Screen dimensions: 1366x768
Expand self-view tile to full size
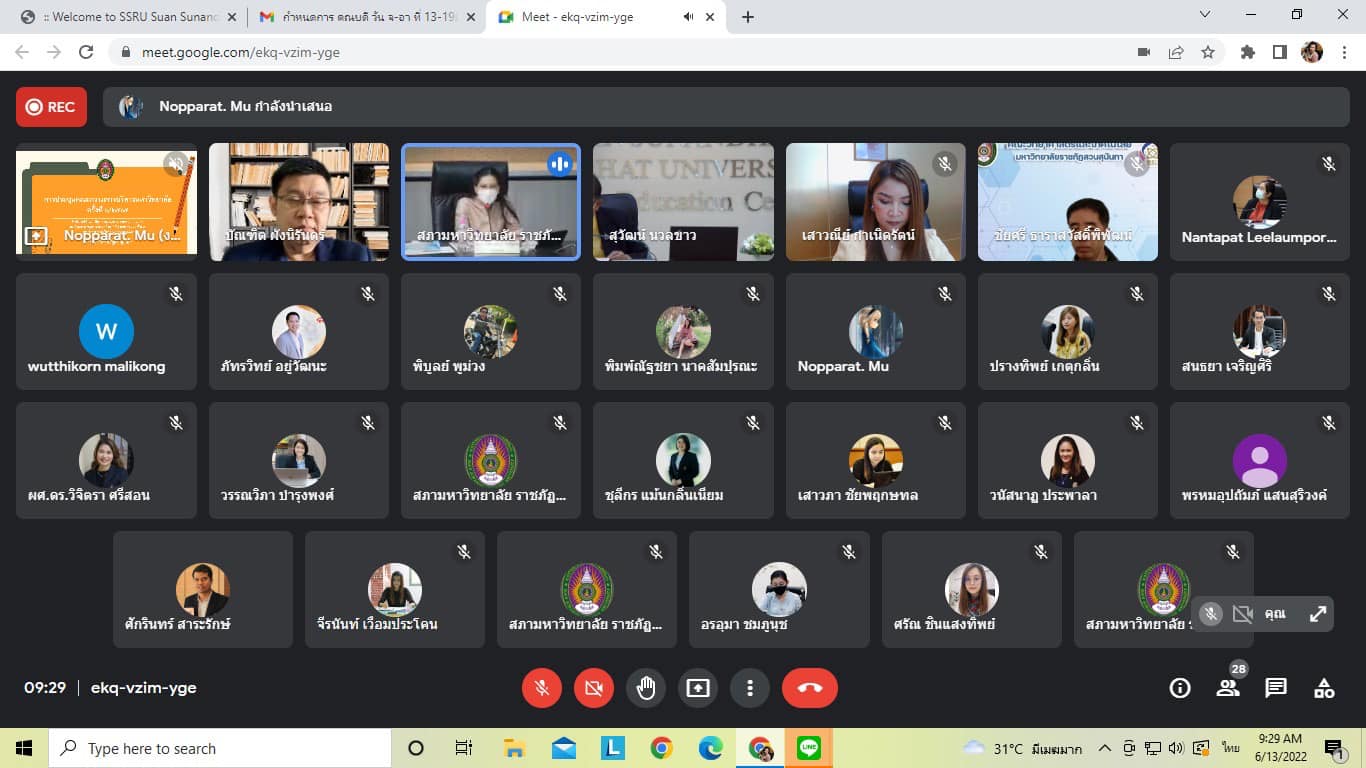[x=1318, y=614]
